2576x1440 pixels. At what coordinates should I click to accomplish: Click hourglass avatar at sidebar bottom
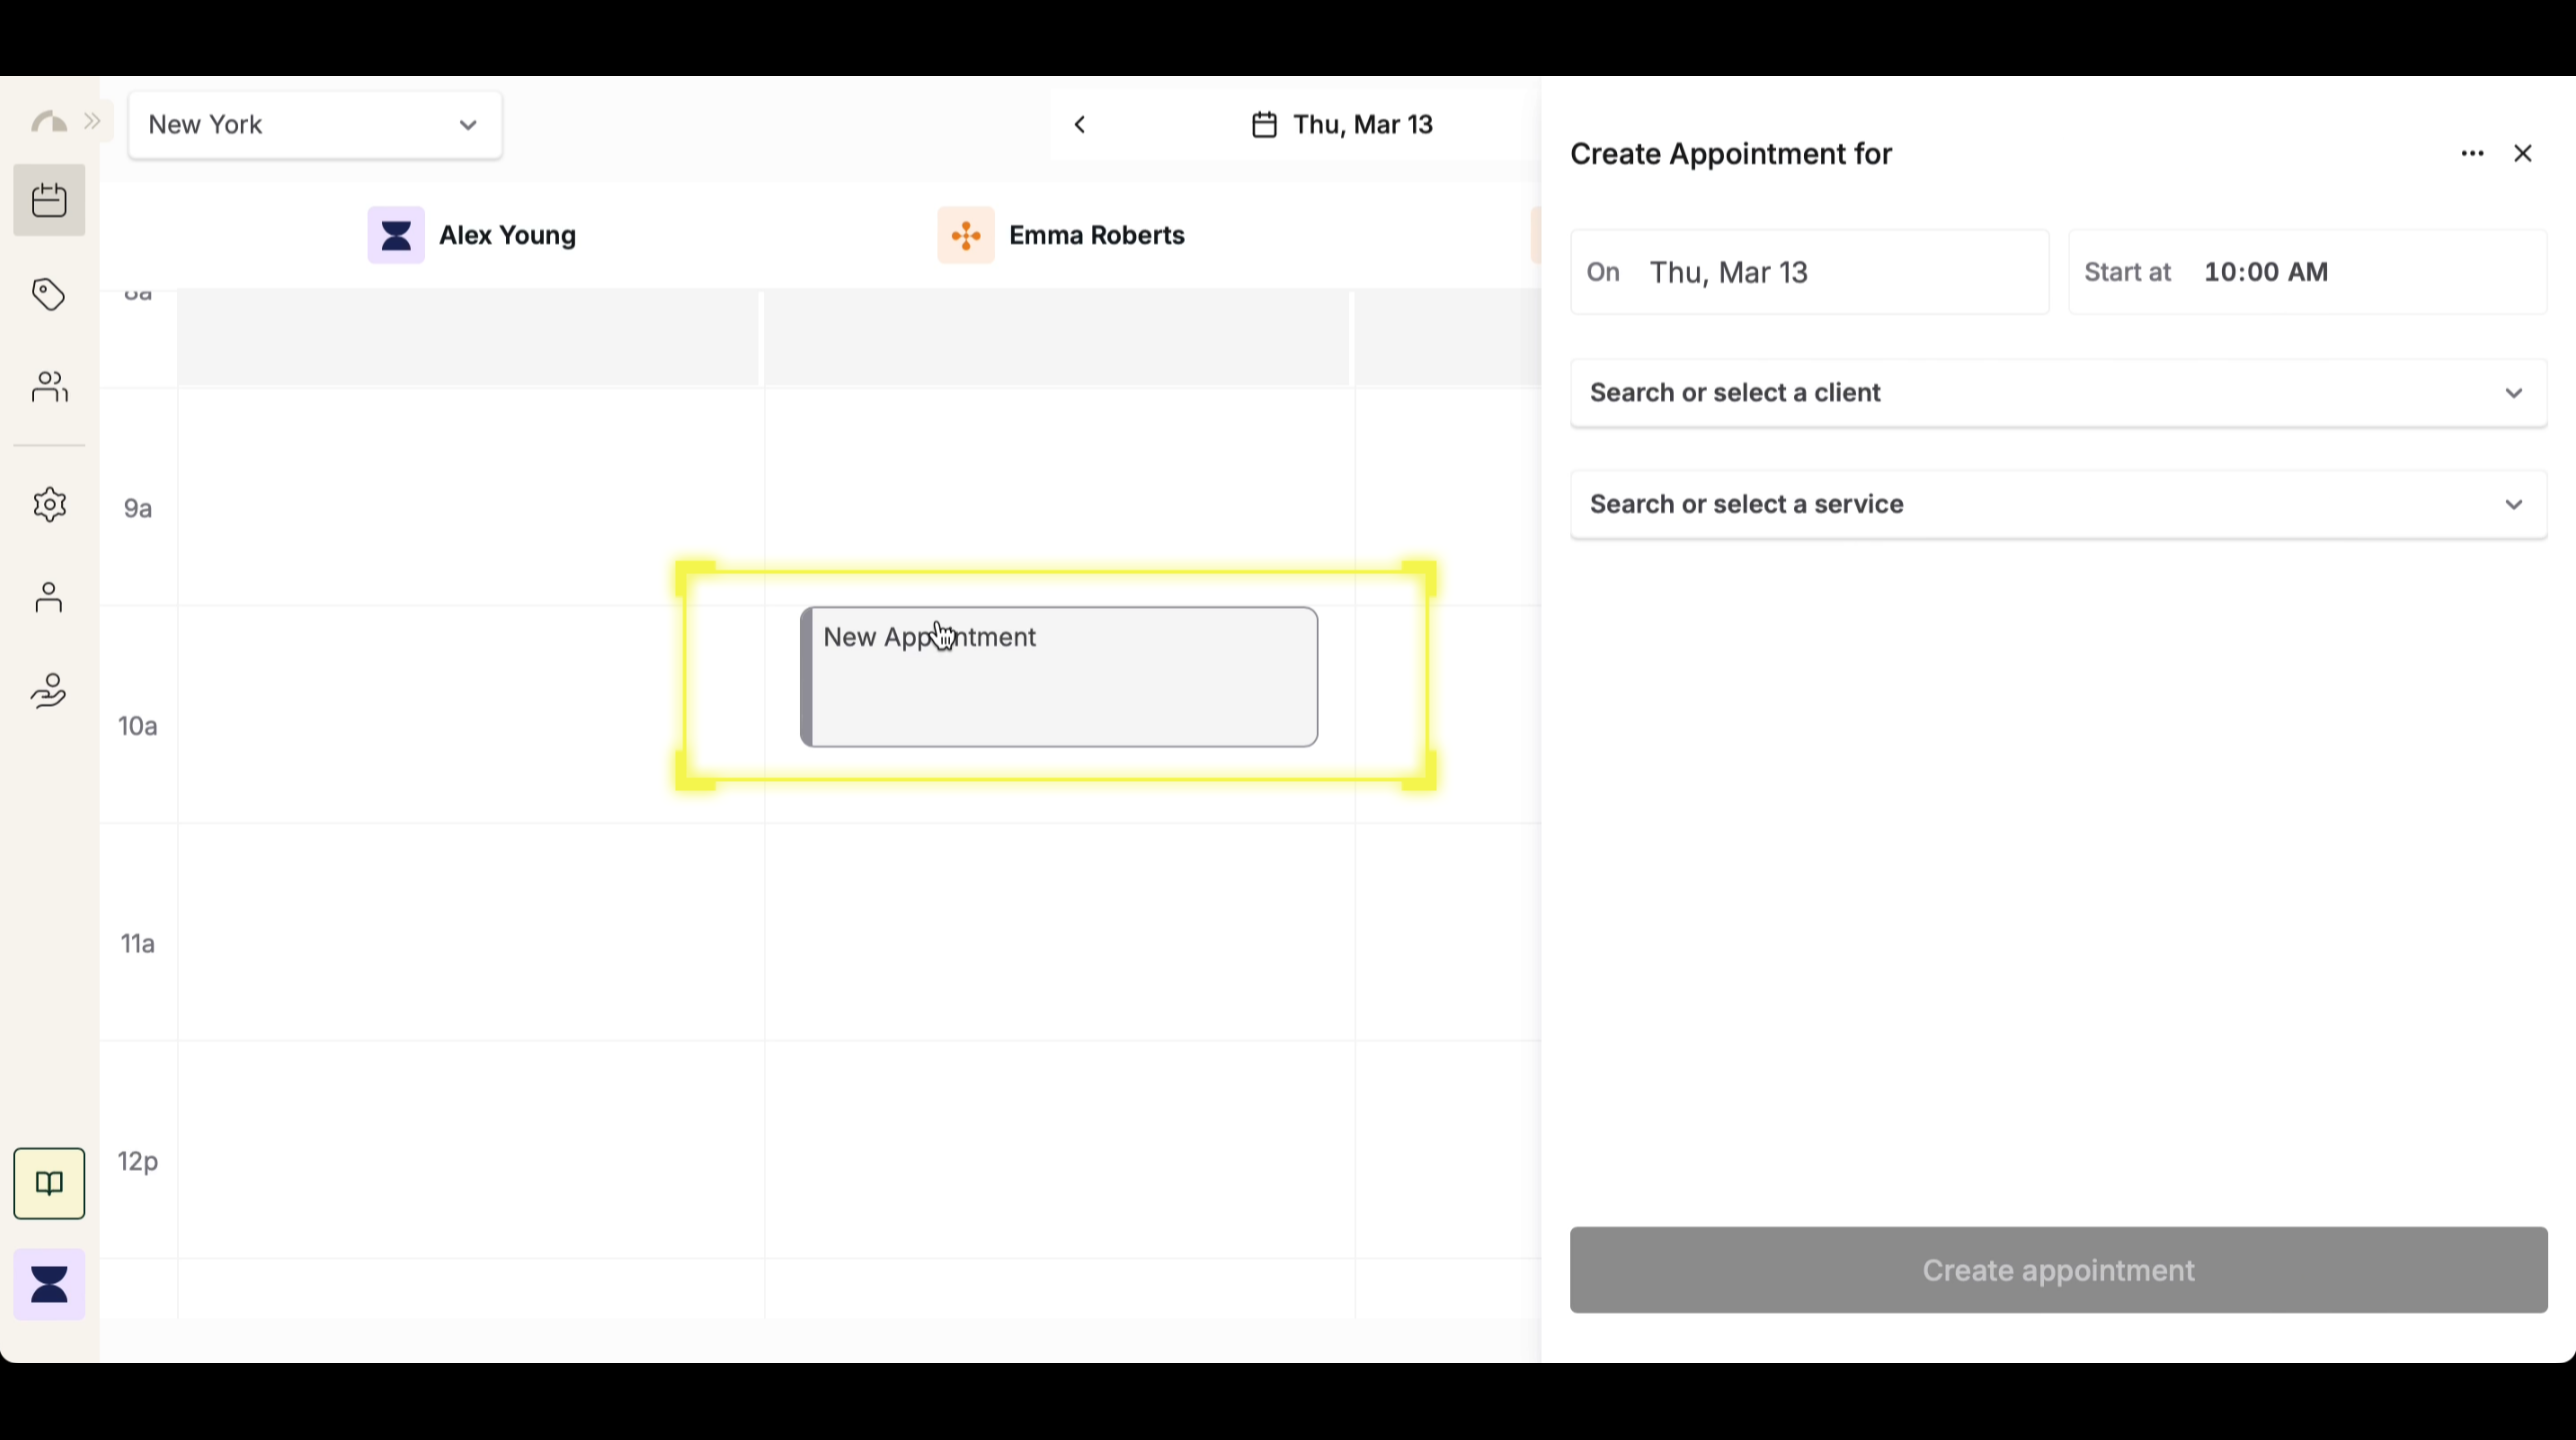click(49, 1284)
